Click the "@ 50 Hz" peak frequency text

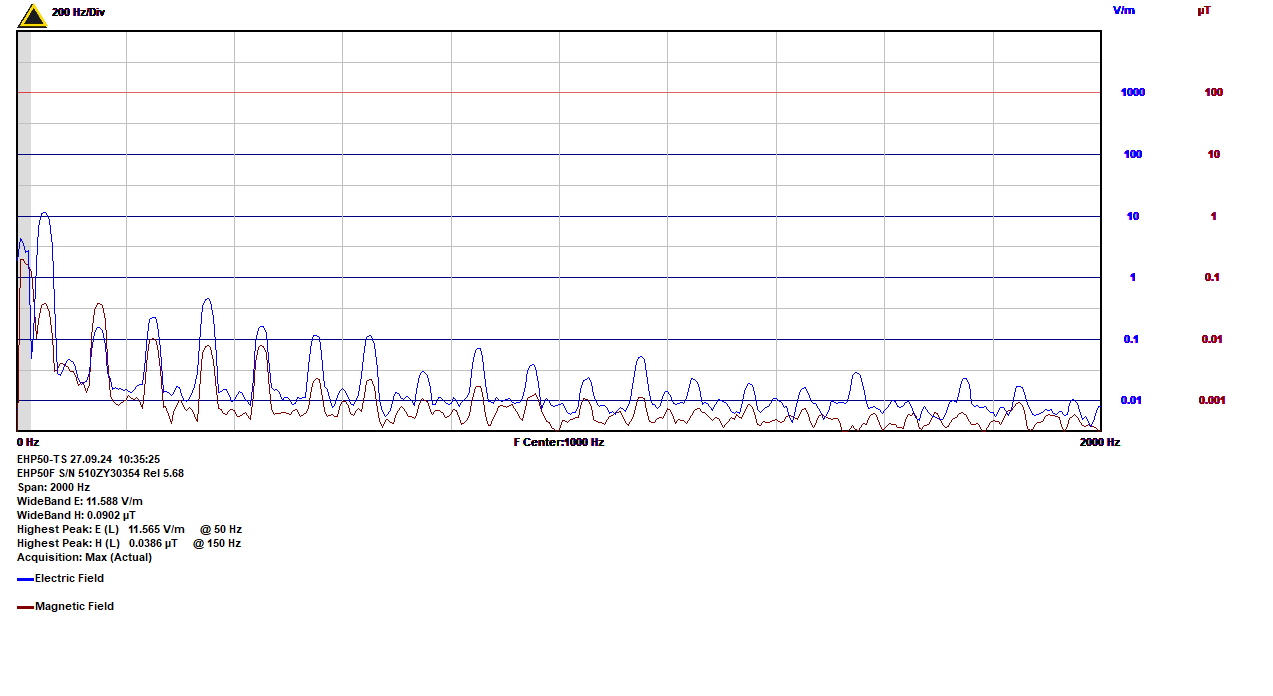(221, 529)
